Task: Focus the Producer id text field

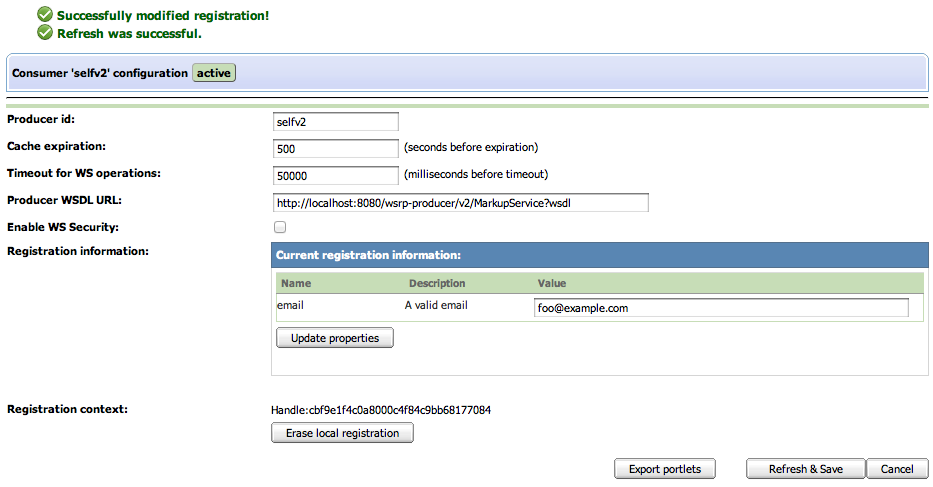Action: (x=335, y=122)
